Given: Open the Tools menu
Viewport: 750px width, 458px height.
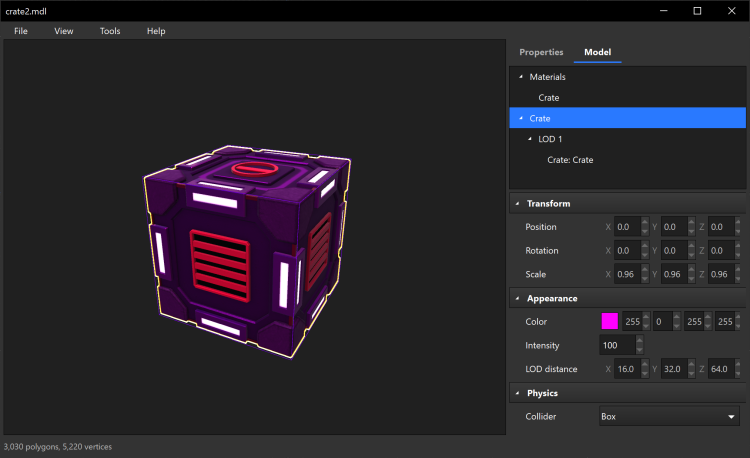Looking at the screenshot, I should pos(110,31).
